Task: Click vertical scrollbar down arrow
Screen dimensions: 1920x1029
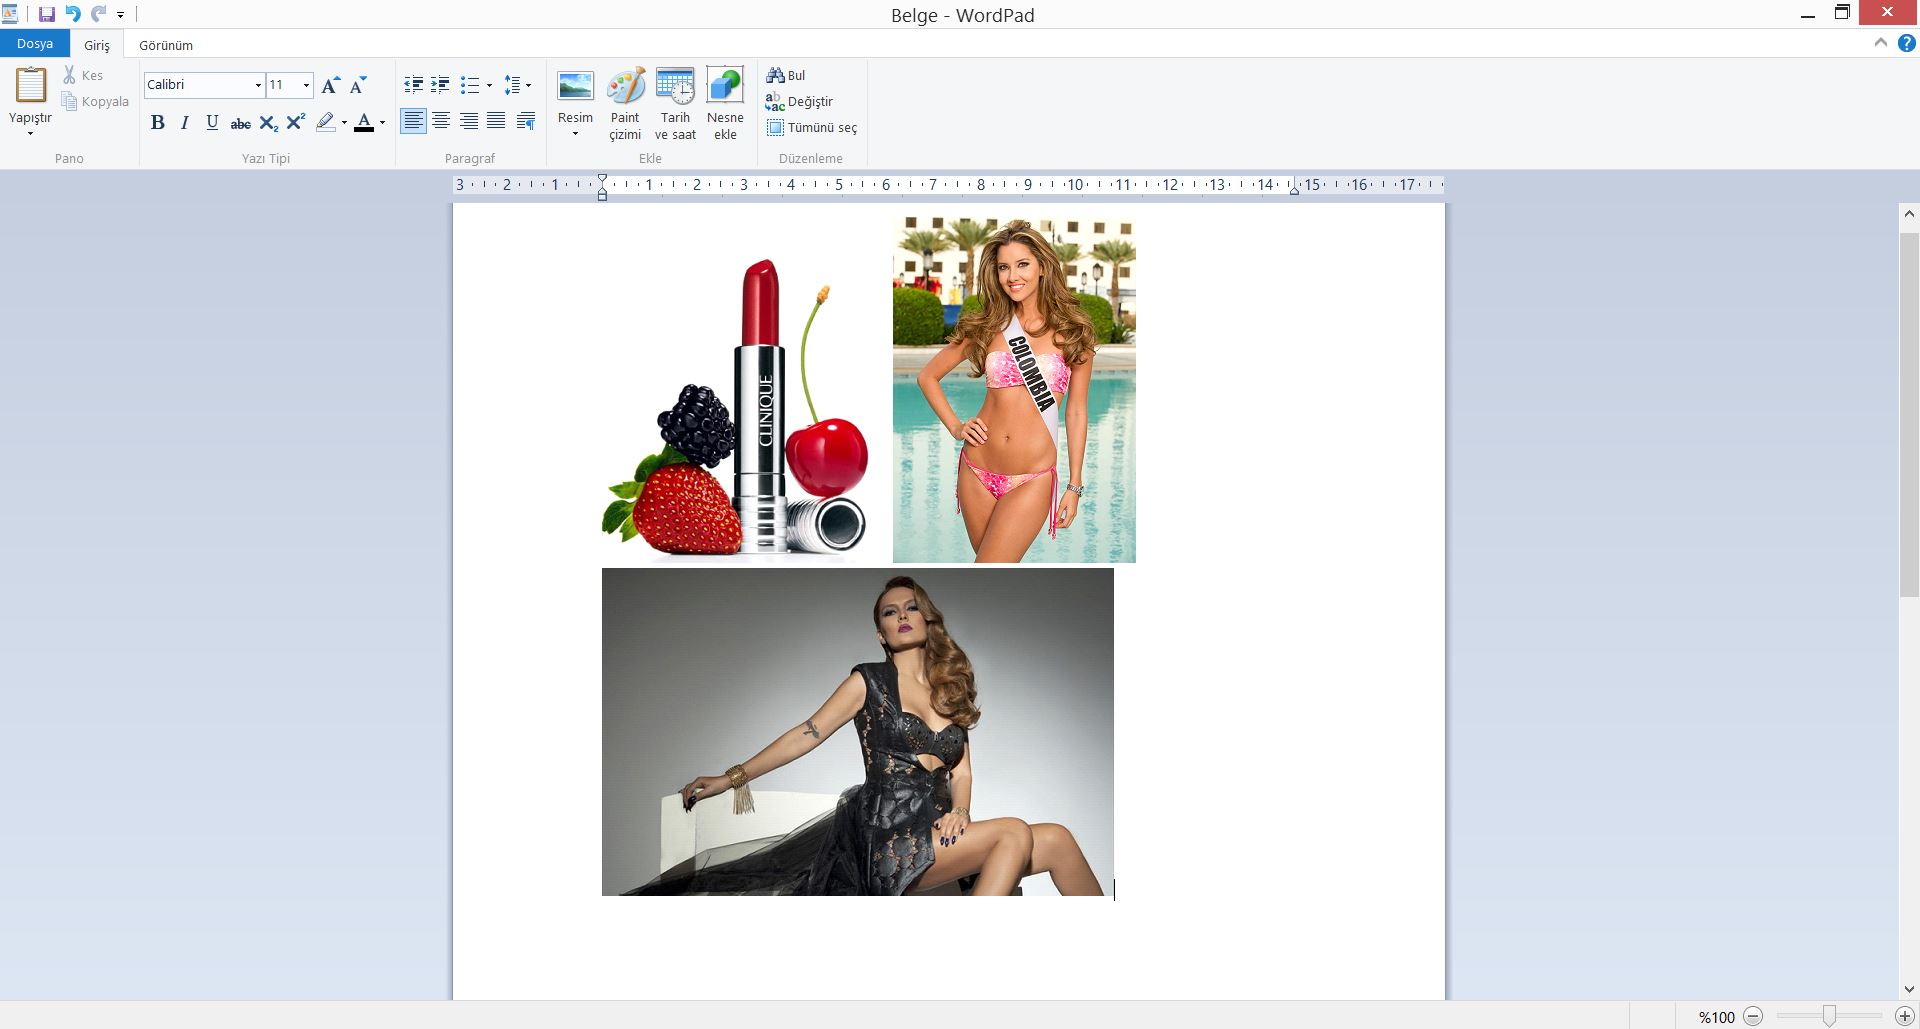Action: point(1909,989)
